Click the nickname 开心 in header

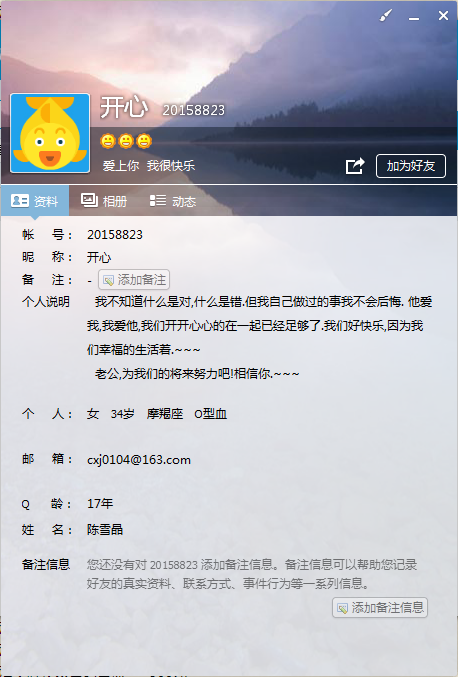pos(124,107)
